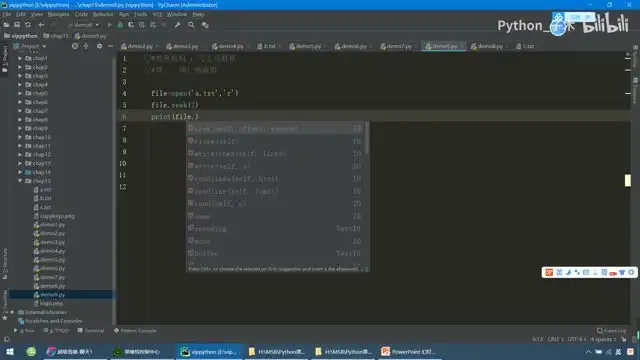640x360 pixels.
Task: Click the Run triangle in the toolbar
Action: click(109, 25)
